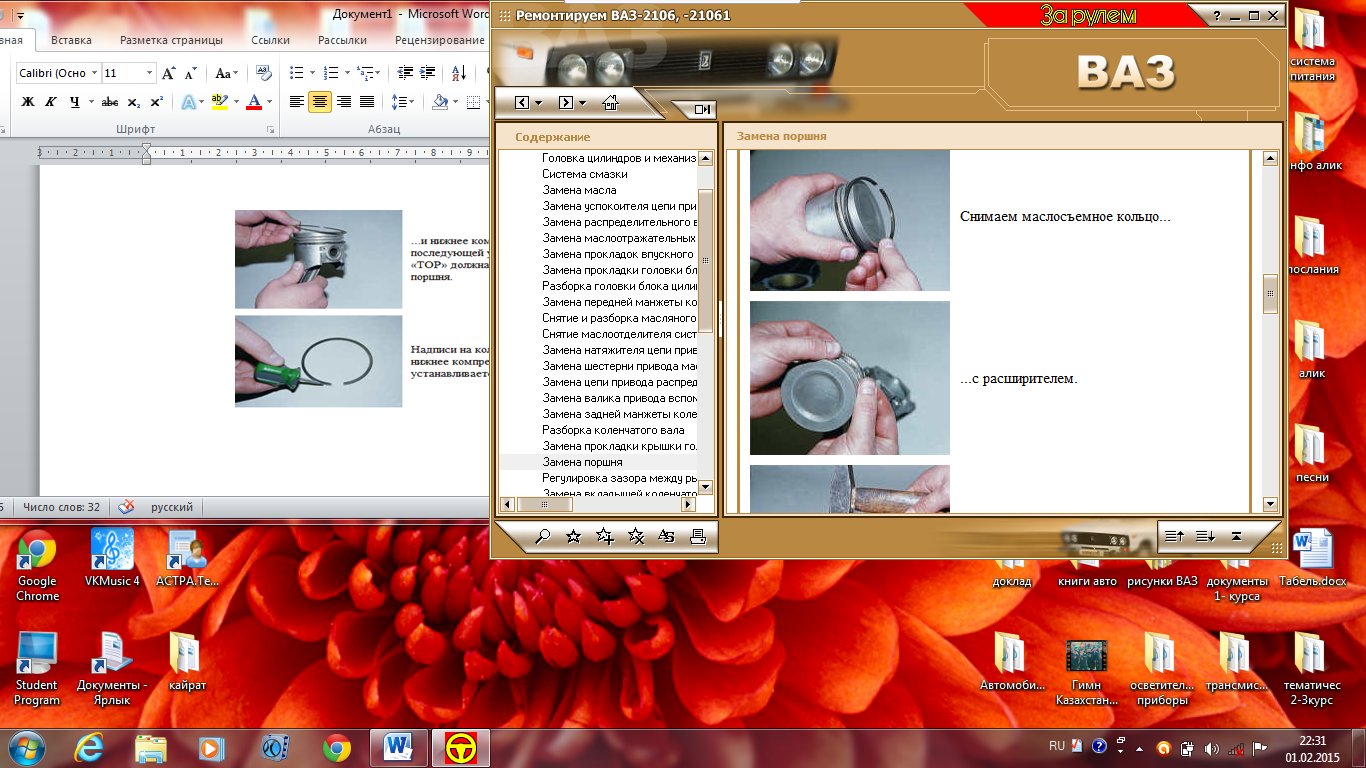Click the back navigation arrow in VAZ manual
Screen dimensions: 1366x768
click(522, 103)
